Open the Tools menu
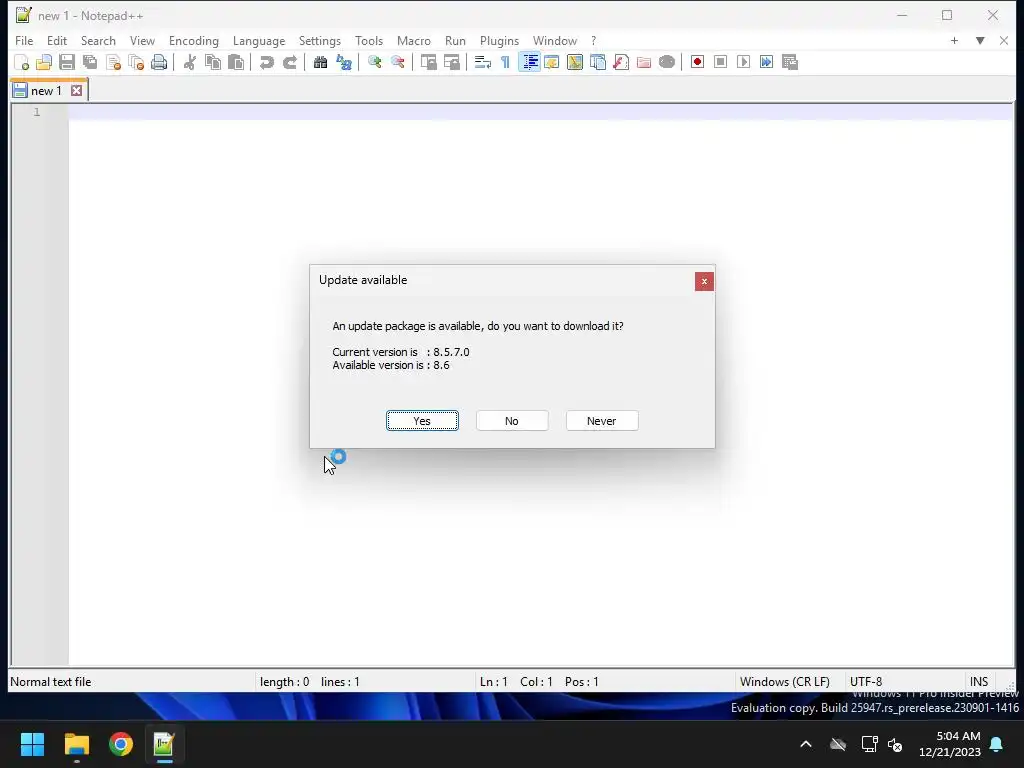This screenshot has height=768, width=1024. (x=368, y=40)
